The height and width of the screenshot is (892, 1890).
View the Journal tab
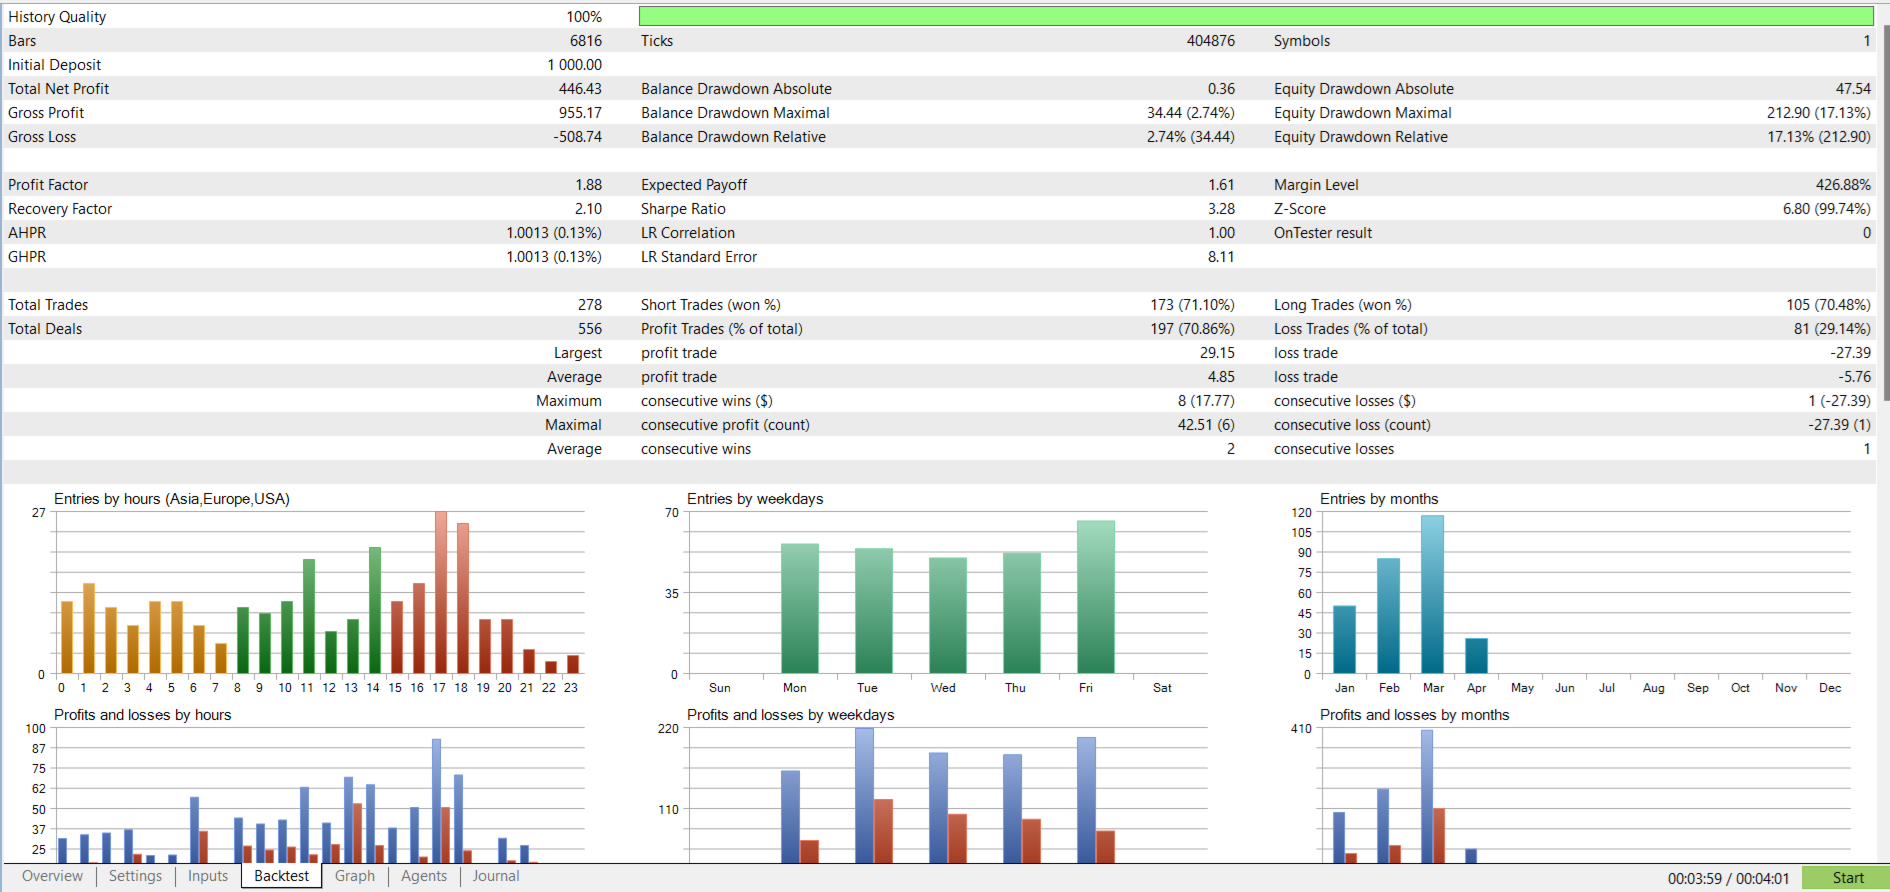pyautogui.click(x=496, y=876)
